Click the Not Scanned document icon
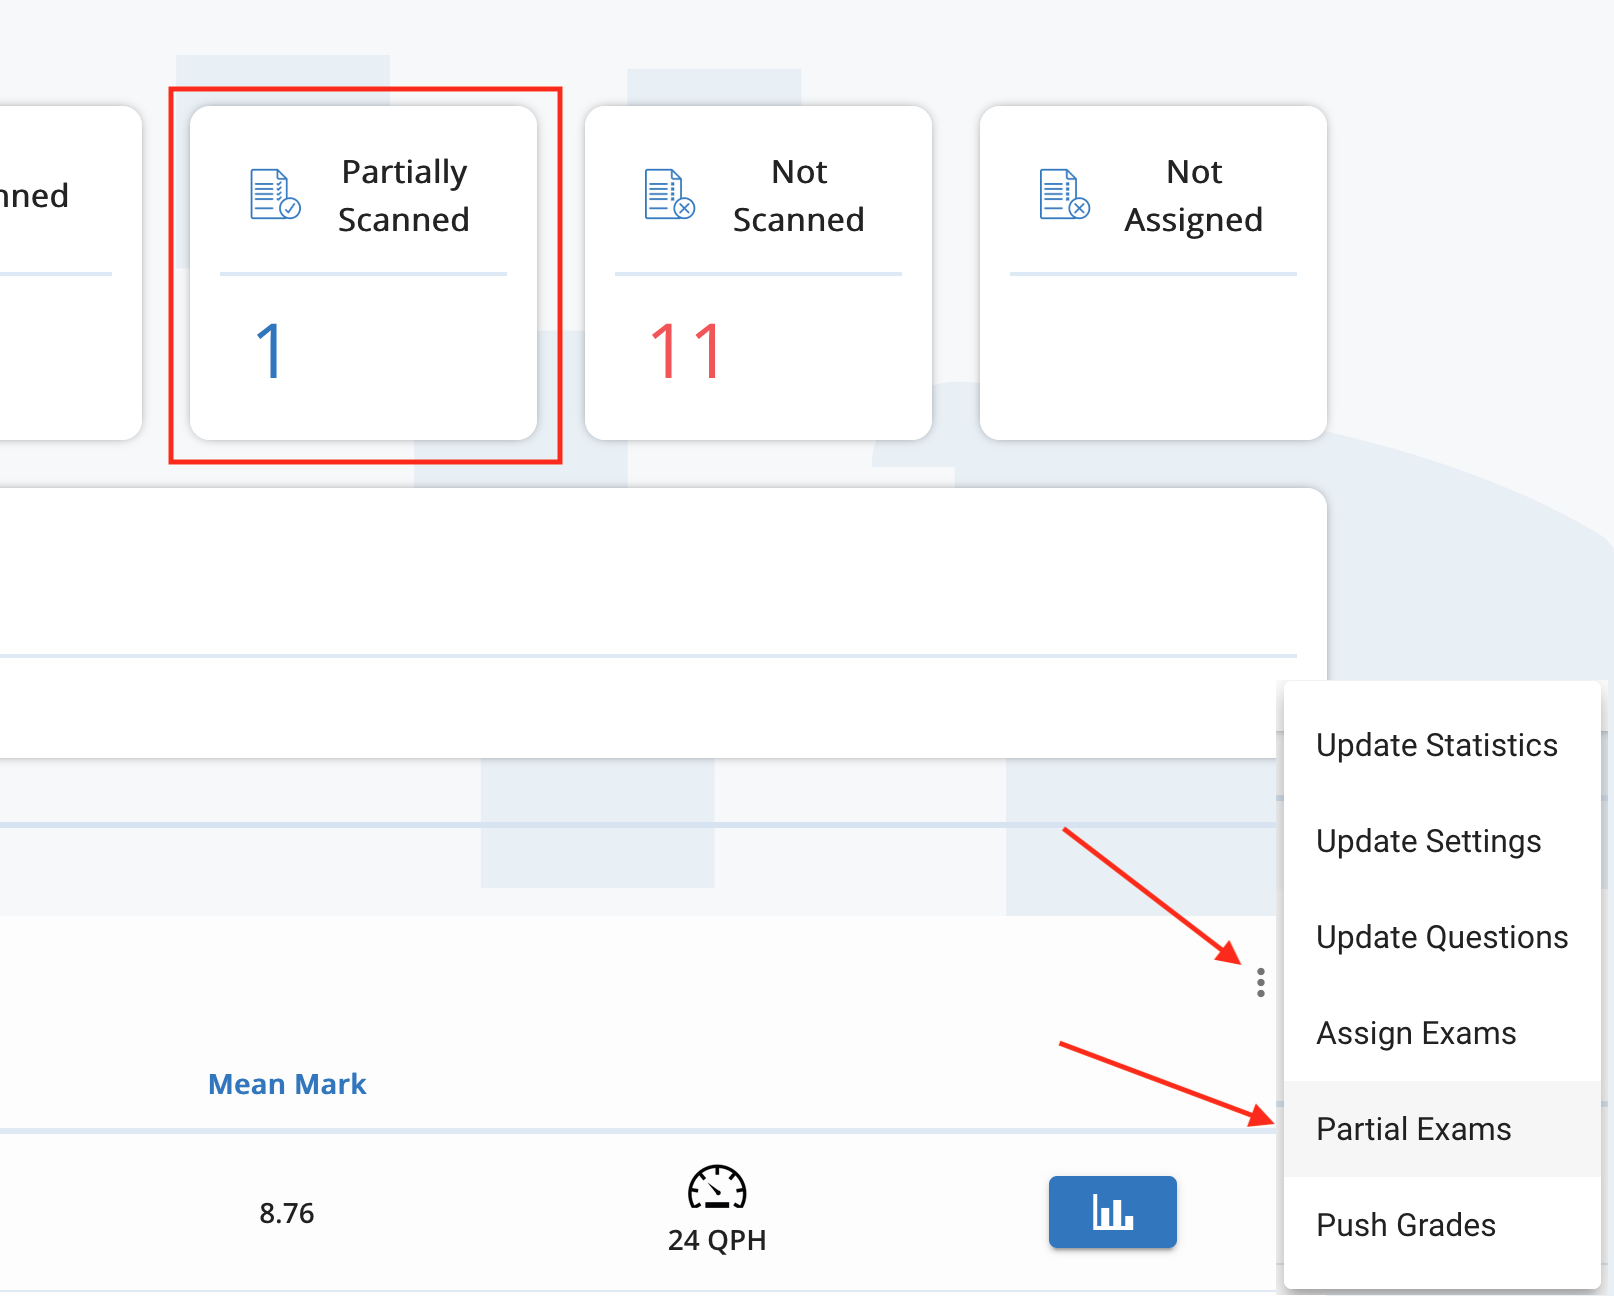The height and width of the screenshot is (1296, 1614). click(670, 194)
